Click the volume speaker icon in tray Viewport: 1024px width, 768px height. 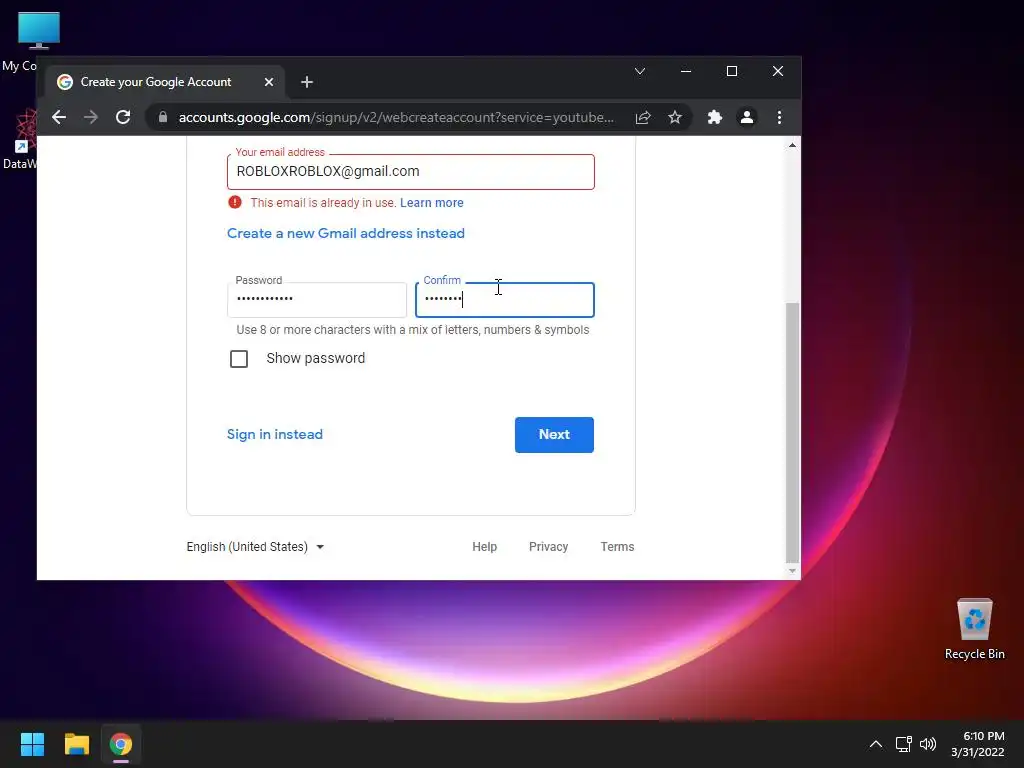[x=927, y=744]
